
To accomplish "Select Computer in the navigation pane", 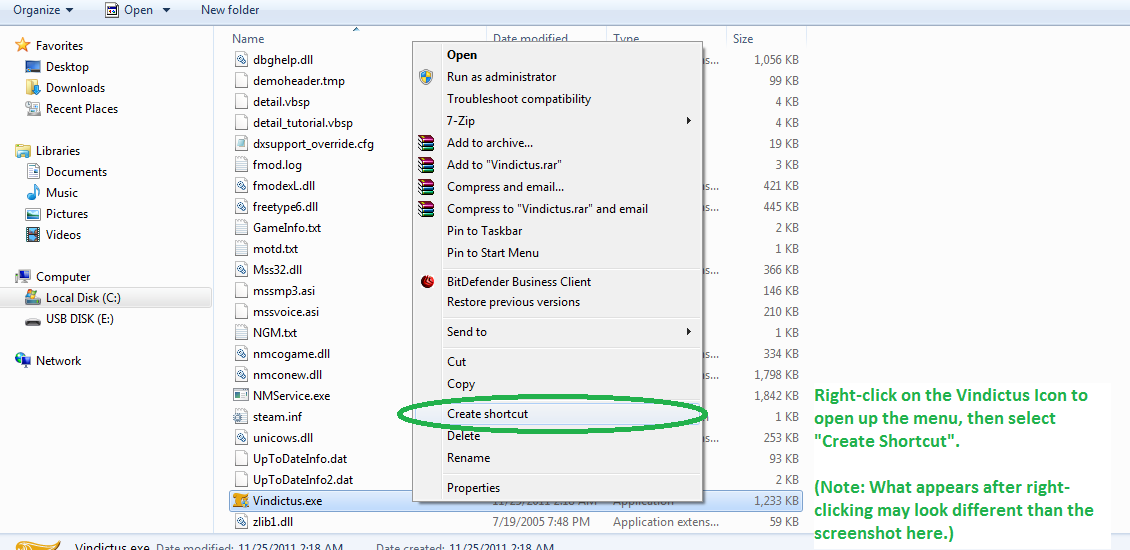I will pos(63,277).
